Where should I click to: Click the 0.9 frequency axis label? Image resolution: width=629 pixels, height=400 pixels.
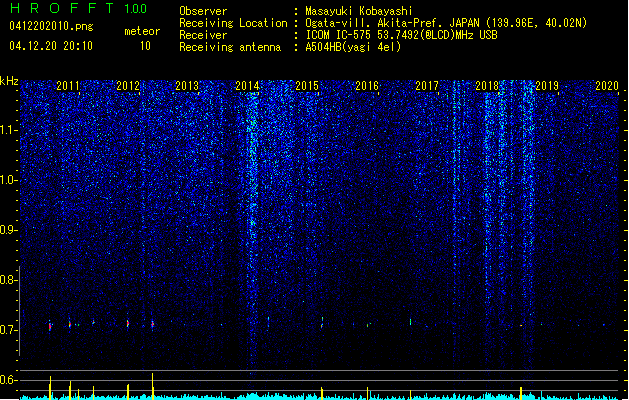[8, 230]
